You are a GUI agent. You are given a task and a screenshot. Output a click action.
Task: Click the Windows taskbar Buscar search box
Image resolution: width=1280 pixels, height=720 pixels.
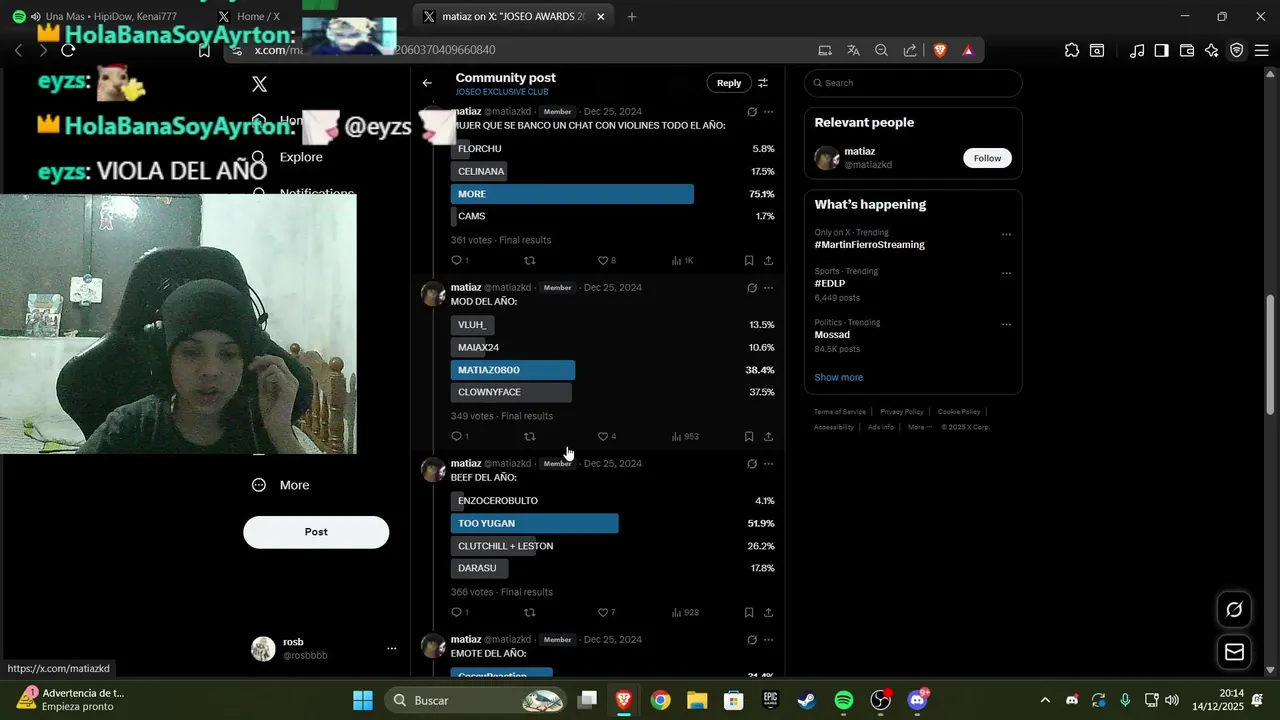[475, 700]
